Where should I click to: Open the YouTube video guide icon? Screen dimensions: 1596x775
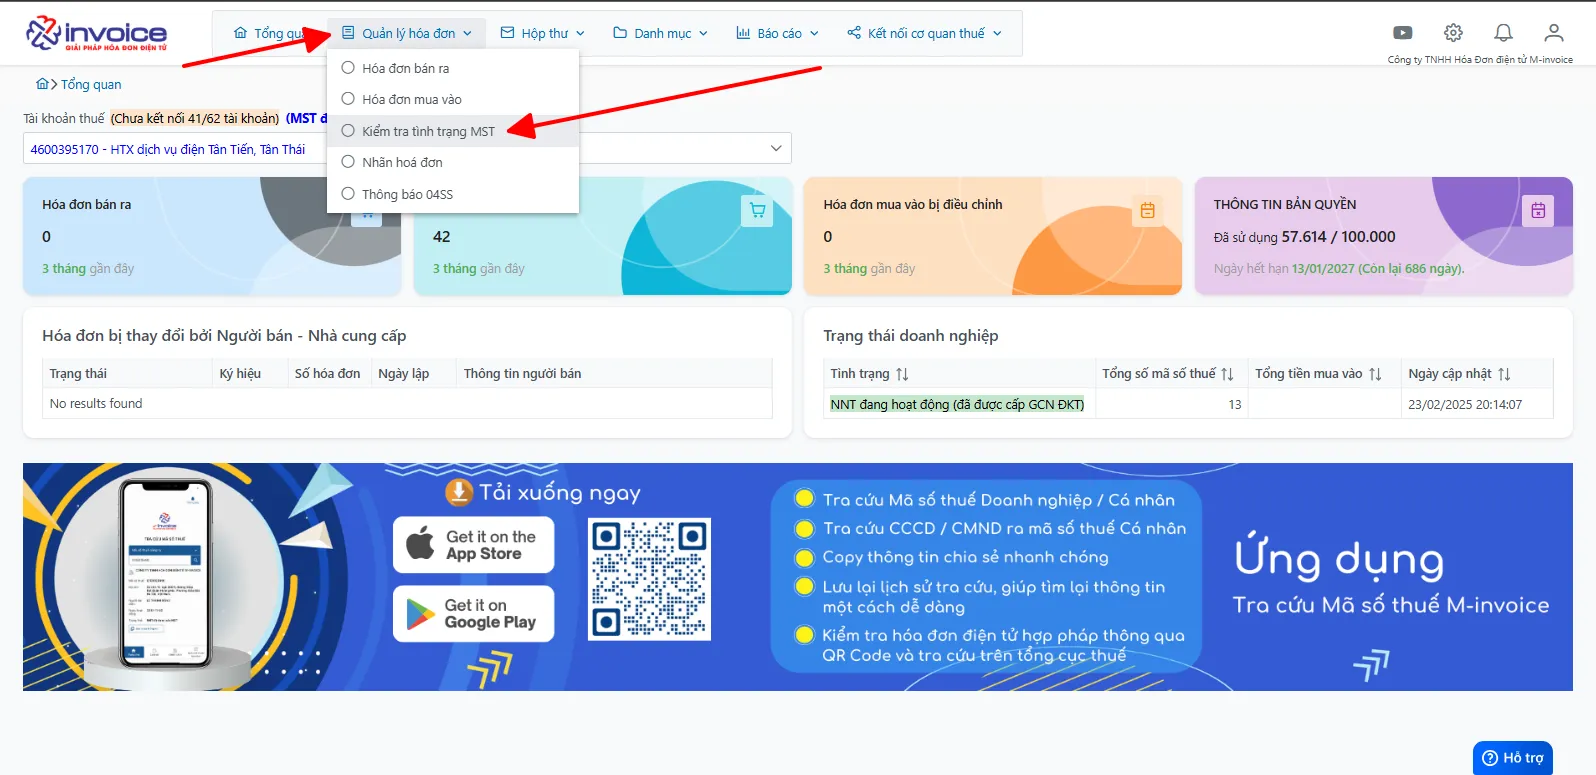point(1403,33)
